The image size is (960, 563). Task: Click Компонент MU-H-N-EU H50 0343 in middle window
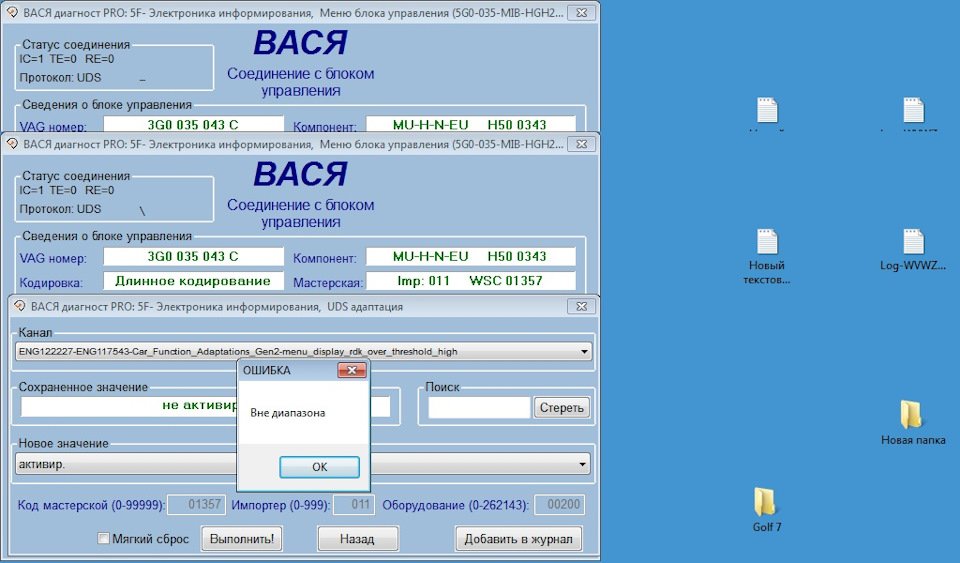470,256
